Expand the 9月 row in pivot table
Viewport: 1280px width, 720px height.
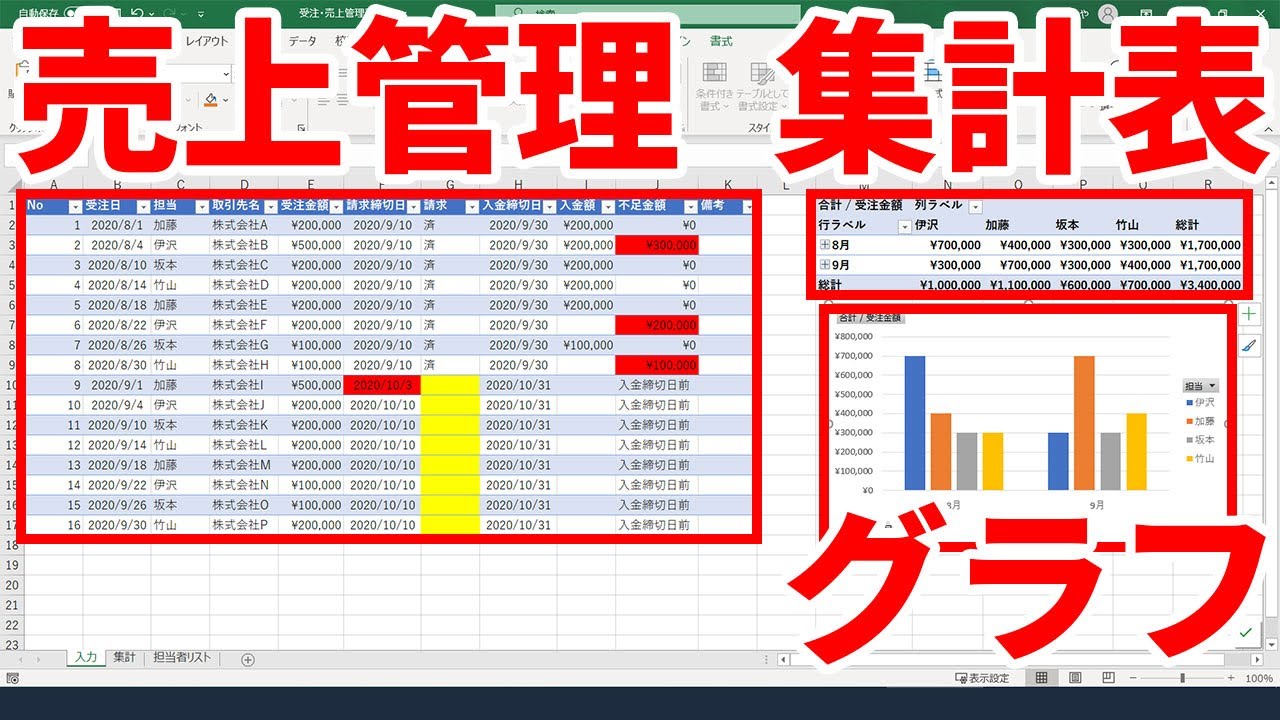(x=825, y=265)
